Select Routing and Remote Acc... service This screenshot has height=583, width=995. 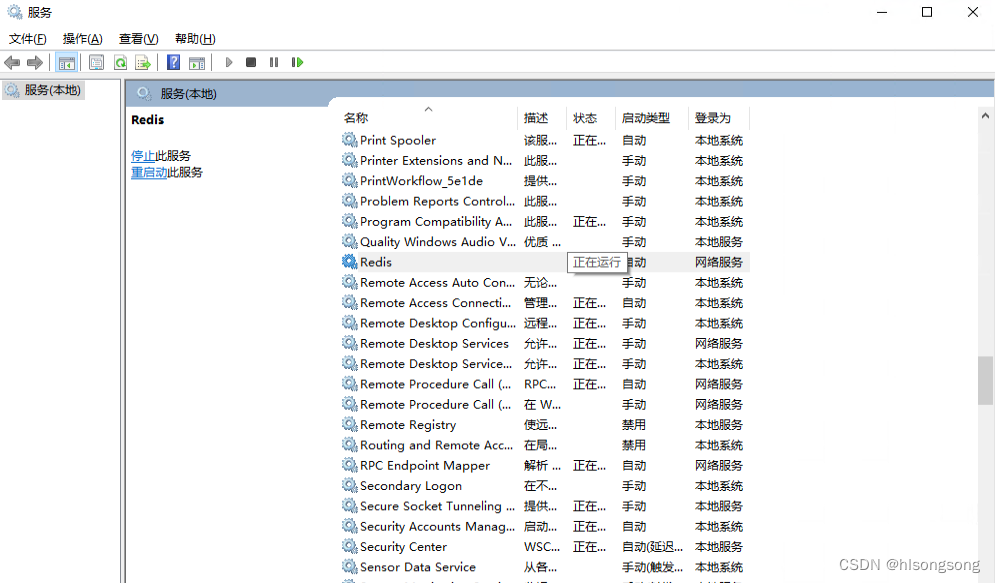pyautogui.click(x=437, y=445)
